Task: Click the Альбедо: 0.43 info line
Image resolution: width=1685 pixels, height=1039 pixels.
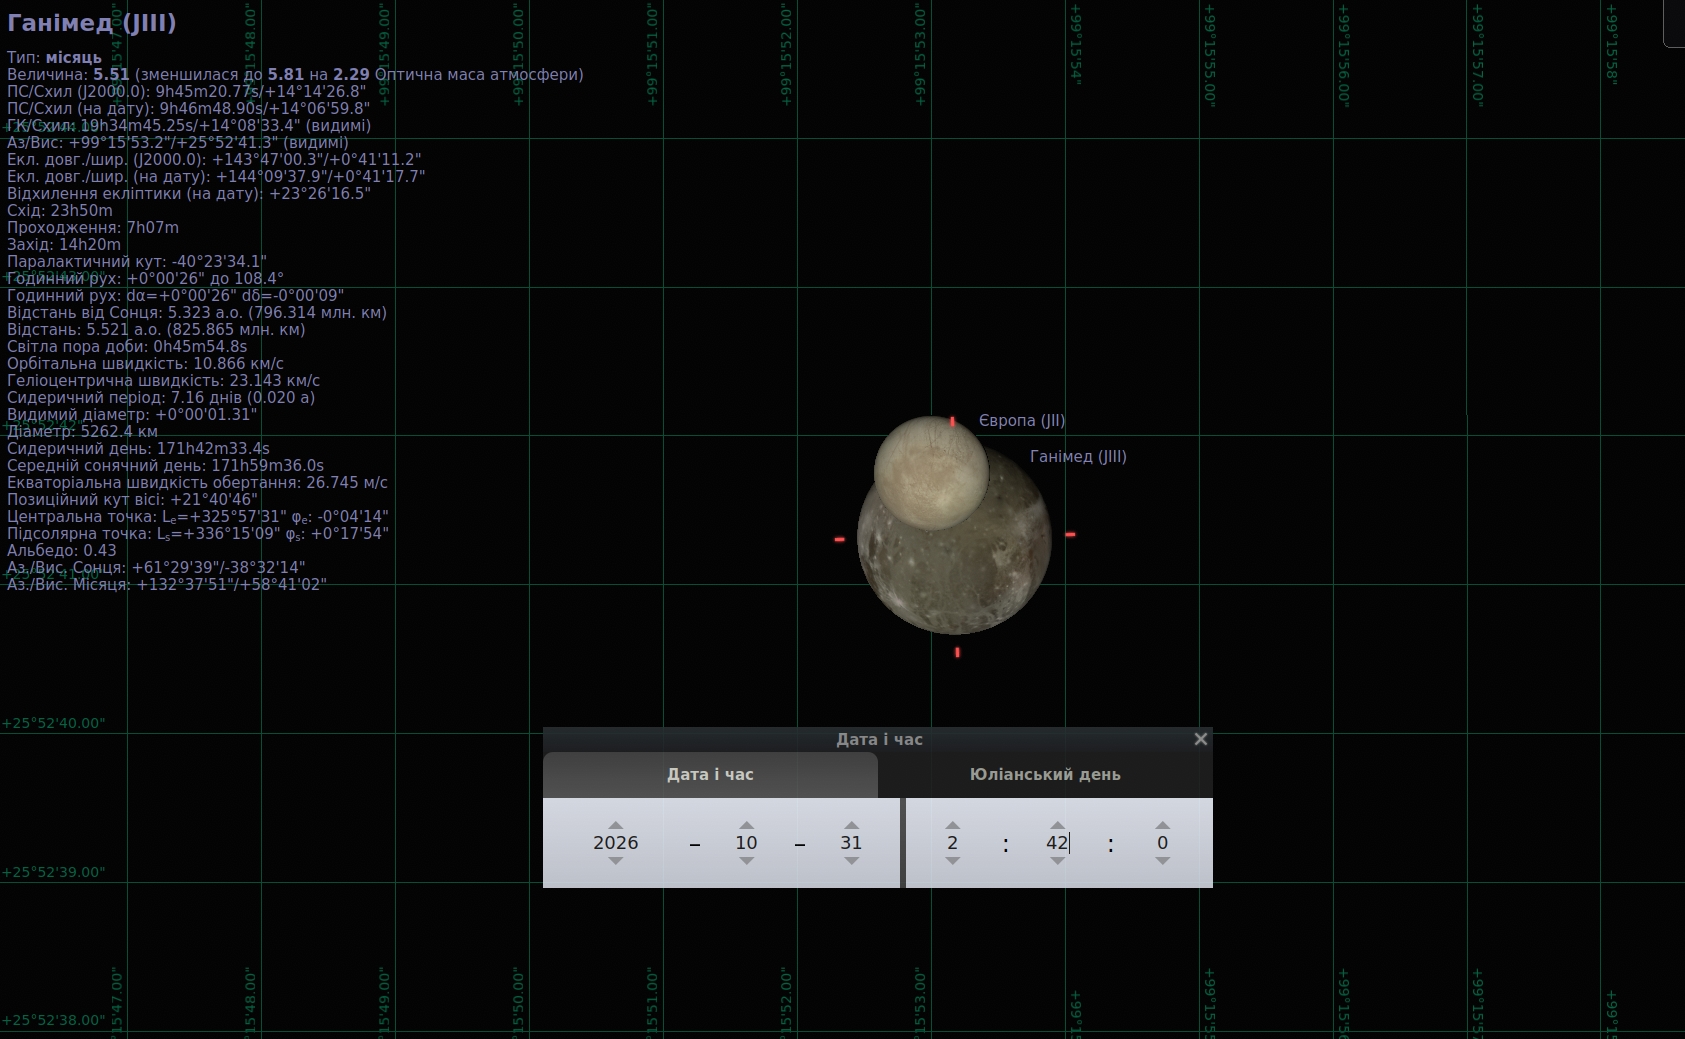Action: 62,551
